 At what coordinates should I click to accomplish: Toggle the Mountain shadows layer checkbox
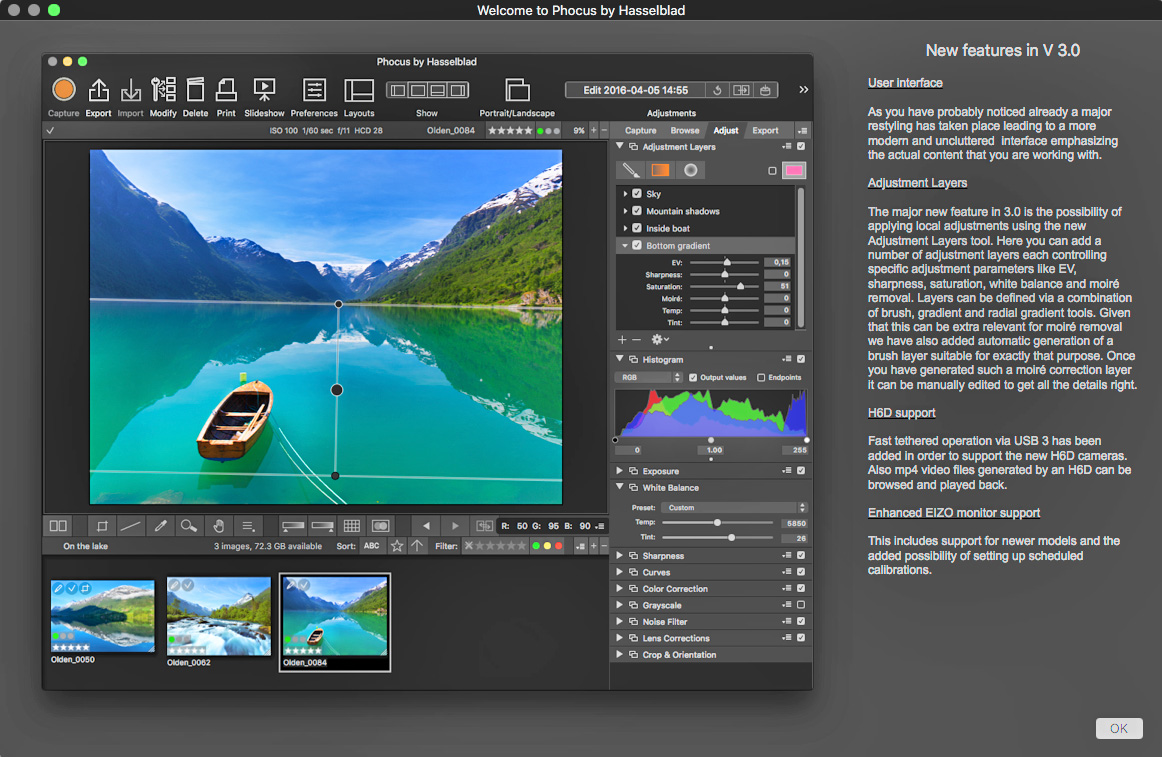click(637, 211)
